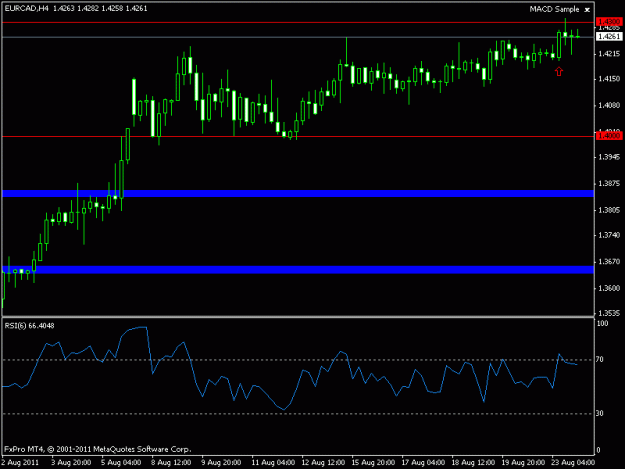Screen dimensions: 625x469
Task: Click the 1.3740 price axis label
Action: [609, 235]
